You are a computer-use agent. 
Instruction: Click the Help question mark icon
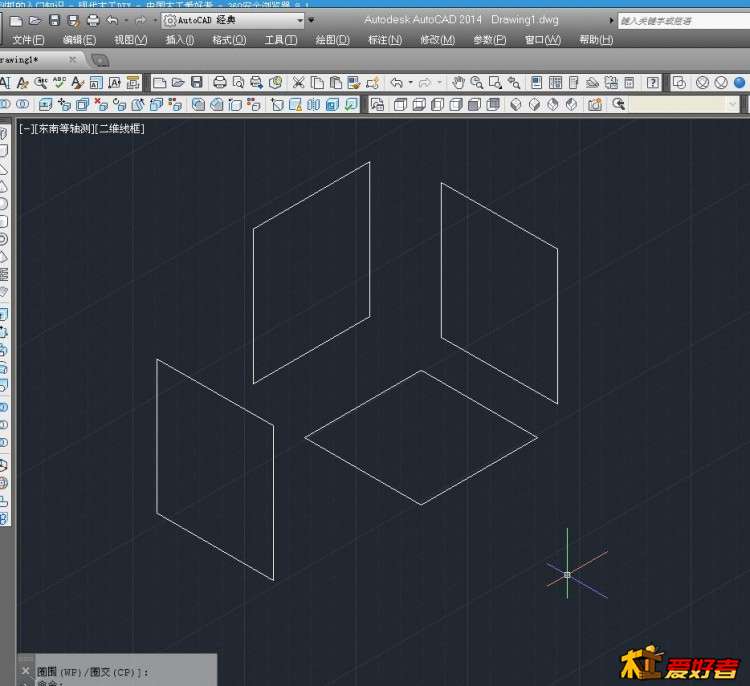coord(653,83)
